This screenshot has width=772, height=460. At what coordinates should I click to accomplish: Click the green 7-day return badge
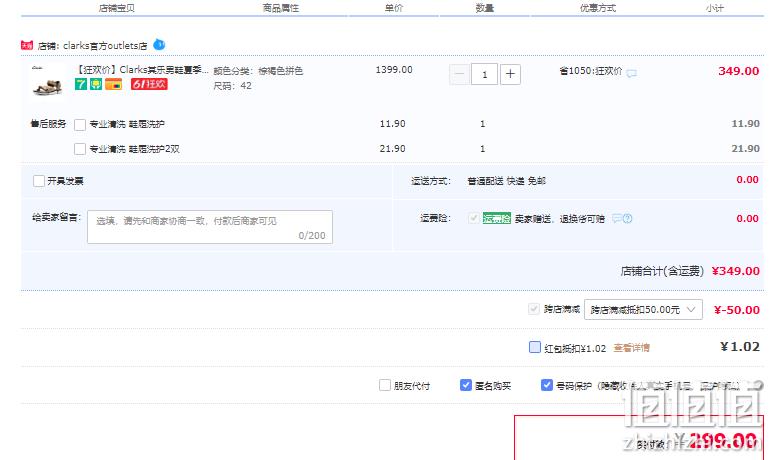(81, 84)
